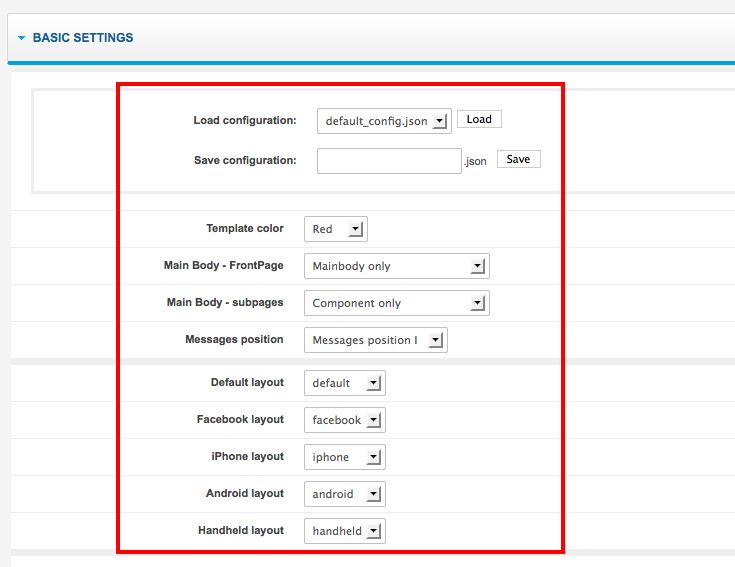Viewport: 735px width, 567px height.
Task: Open the Main Body - subpages dropdown
Action: (397, 303)
